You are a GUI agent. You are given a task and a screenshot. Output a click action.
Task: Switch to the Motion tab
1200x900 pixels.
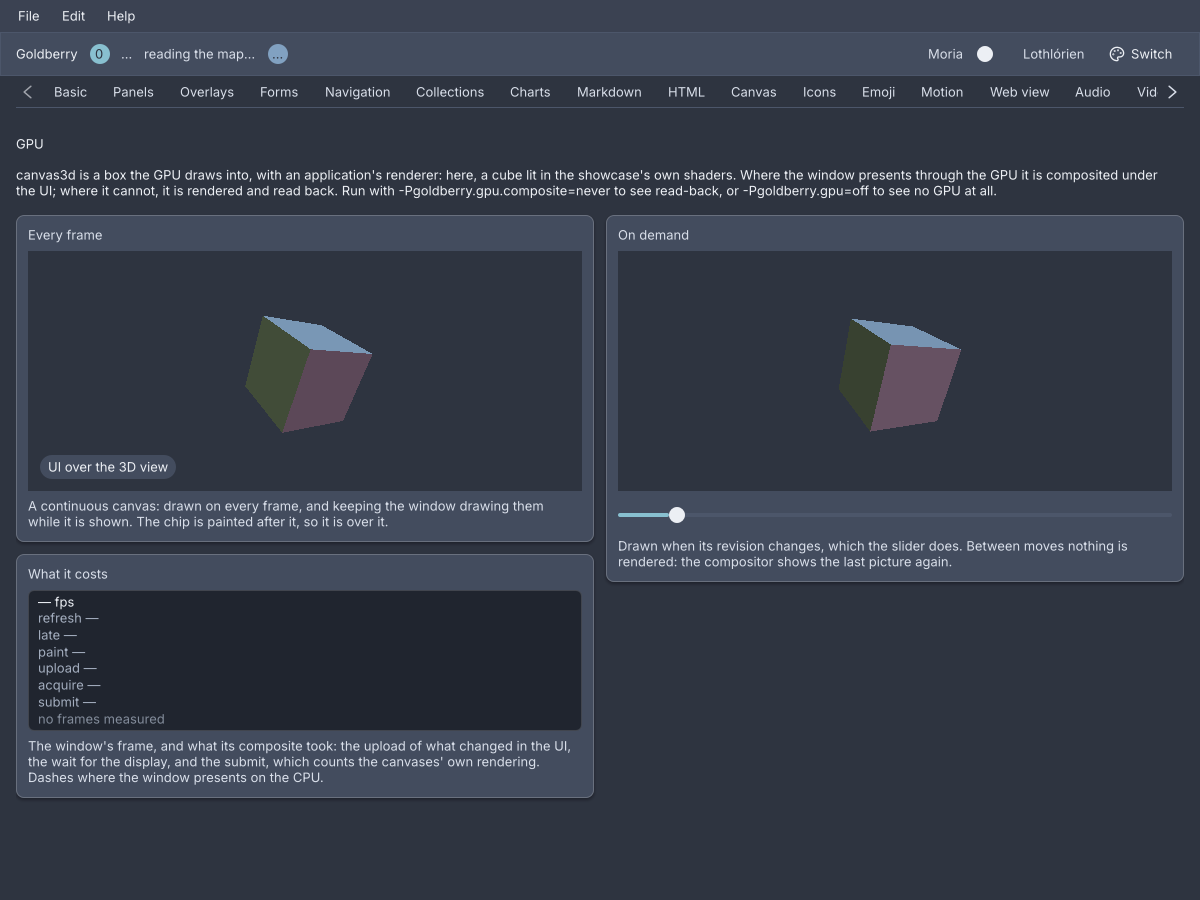click(942, 92)
